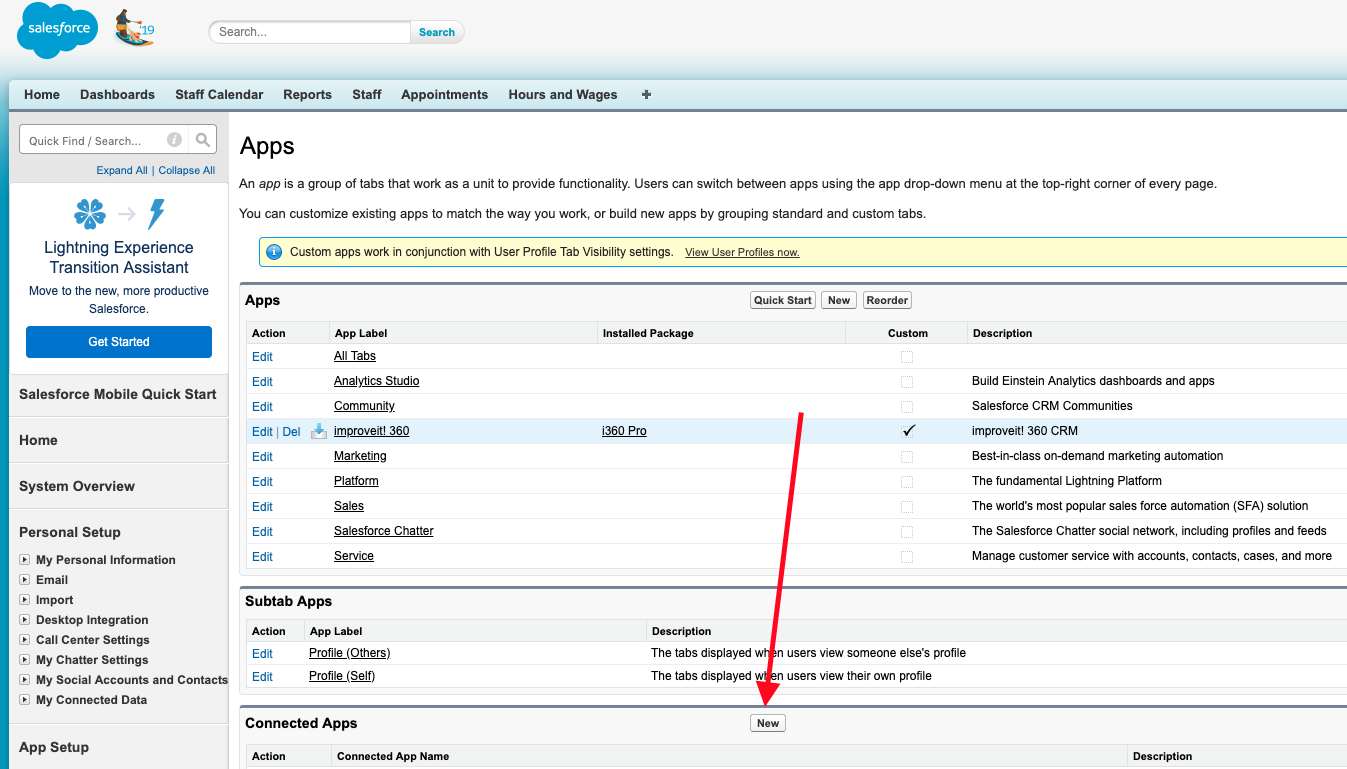
Task: Click the '19 release mascot logo
Action: 134,29
